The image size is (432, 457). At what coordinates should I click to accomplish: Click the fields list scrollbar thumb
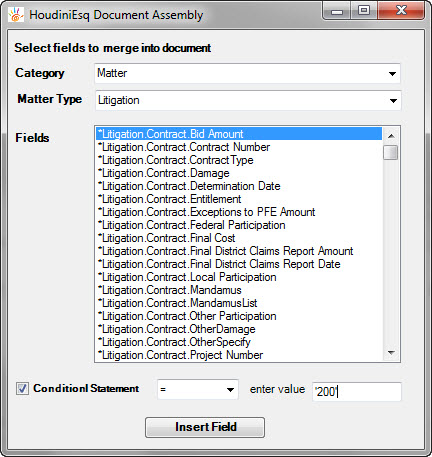tap(391, 153)
